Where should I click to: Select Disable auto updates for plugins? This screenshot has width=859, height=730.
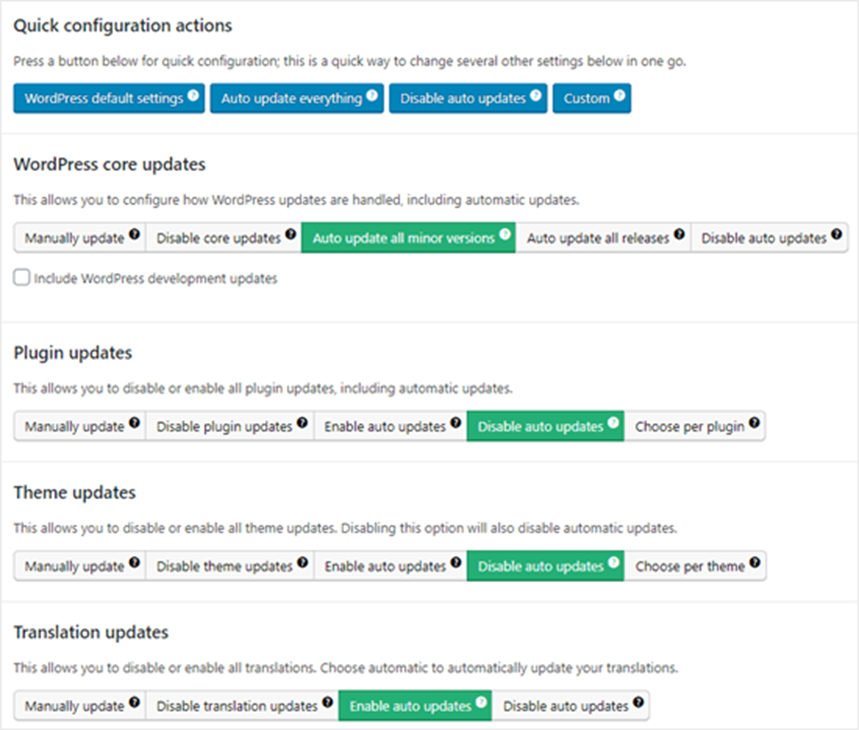tap(545, 426)
